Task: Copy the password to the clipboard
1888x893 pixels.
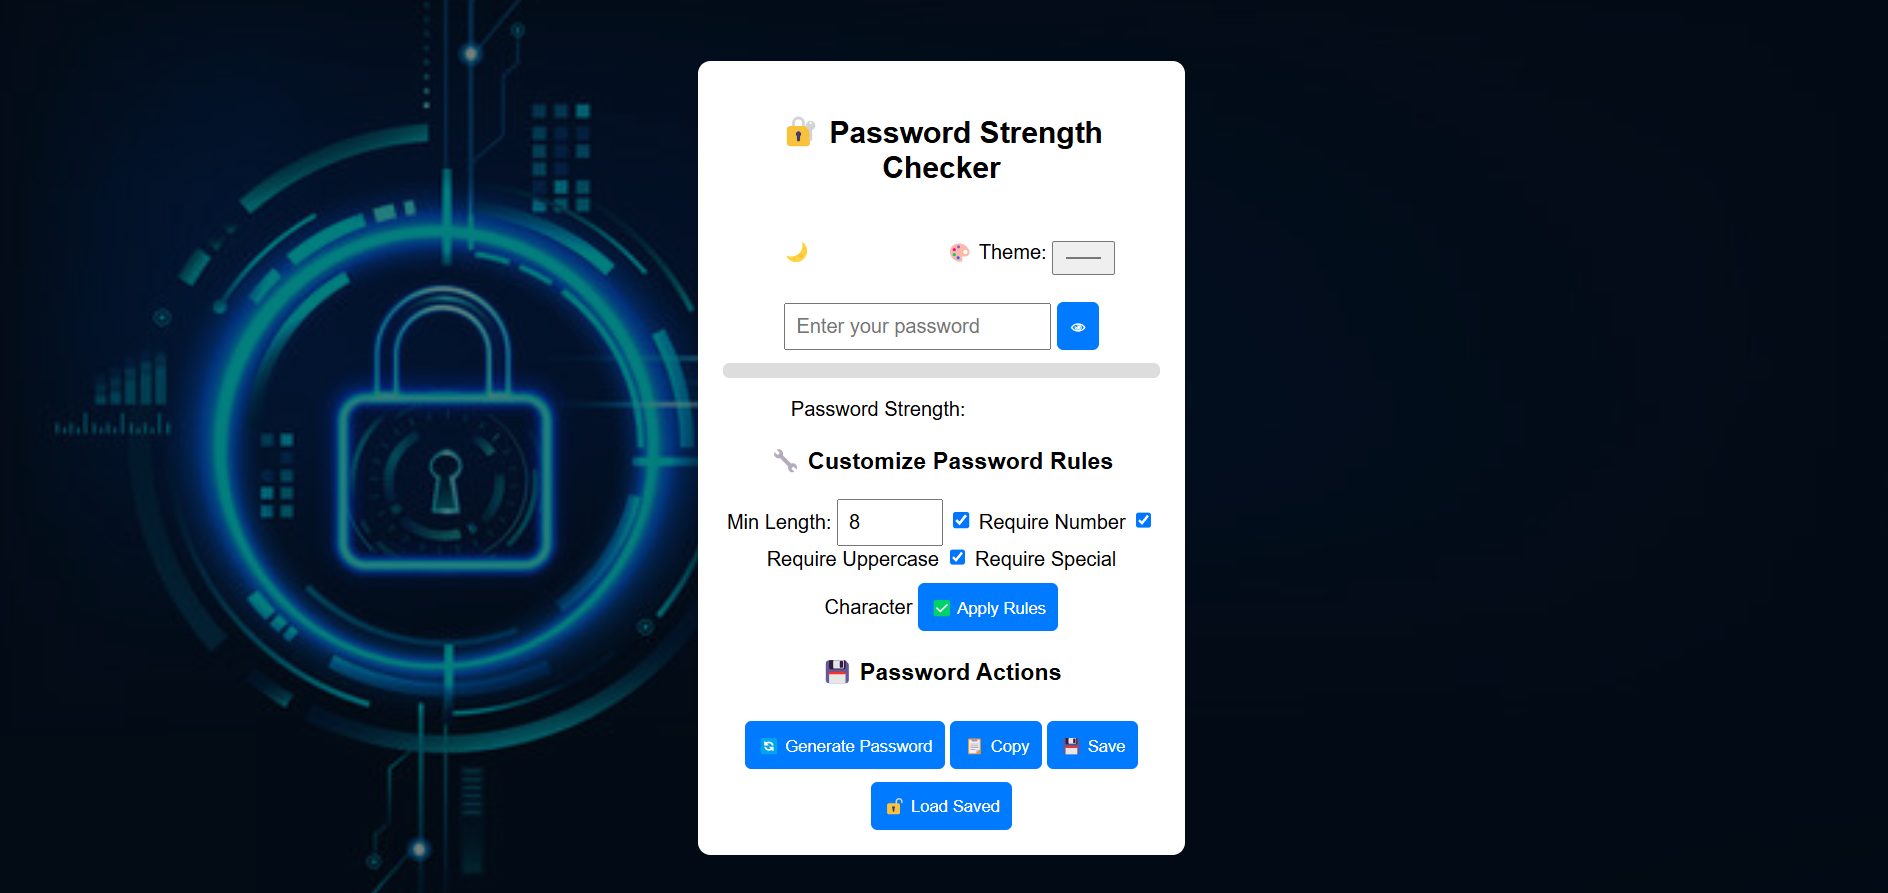Action: click(996, 745)
